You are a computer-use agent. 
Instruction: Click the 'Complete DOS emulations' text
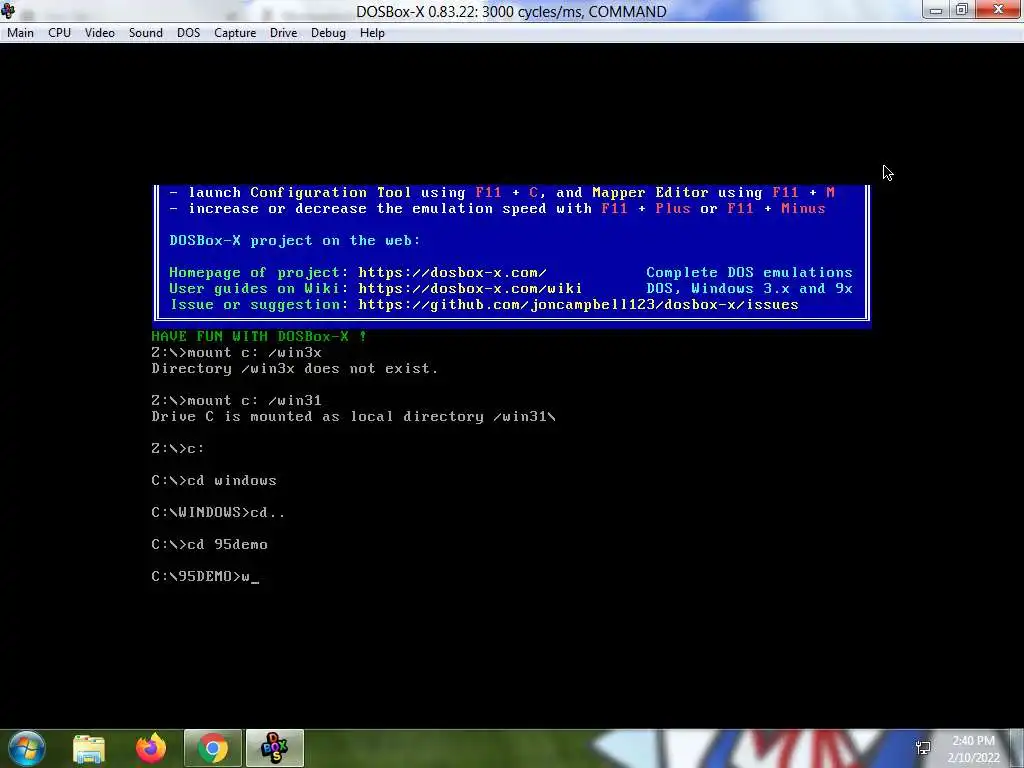749,272
